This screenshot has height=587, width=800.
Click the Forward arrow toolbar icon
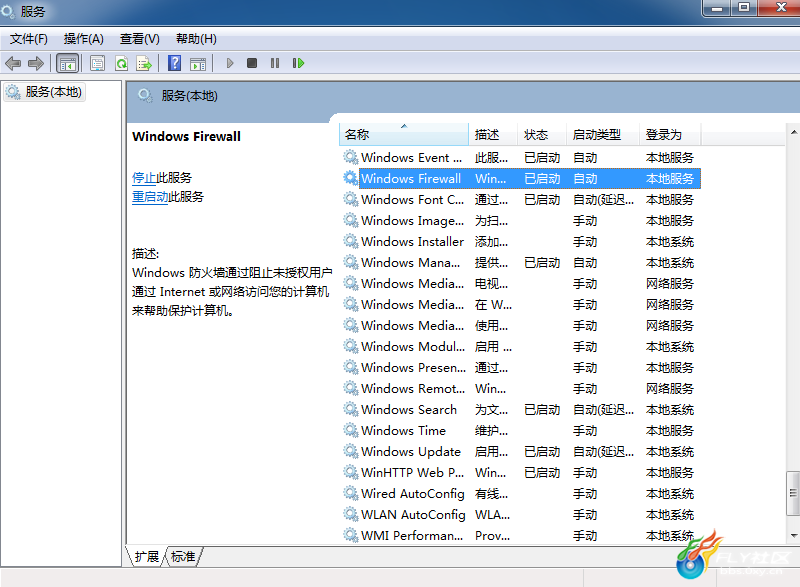(x=36, y=64)
